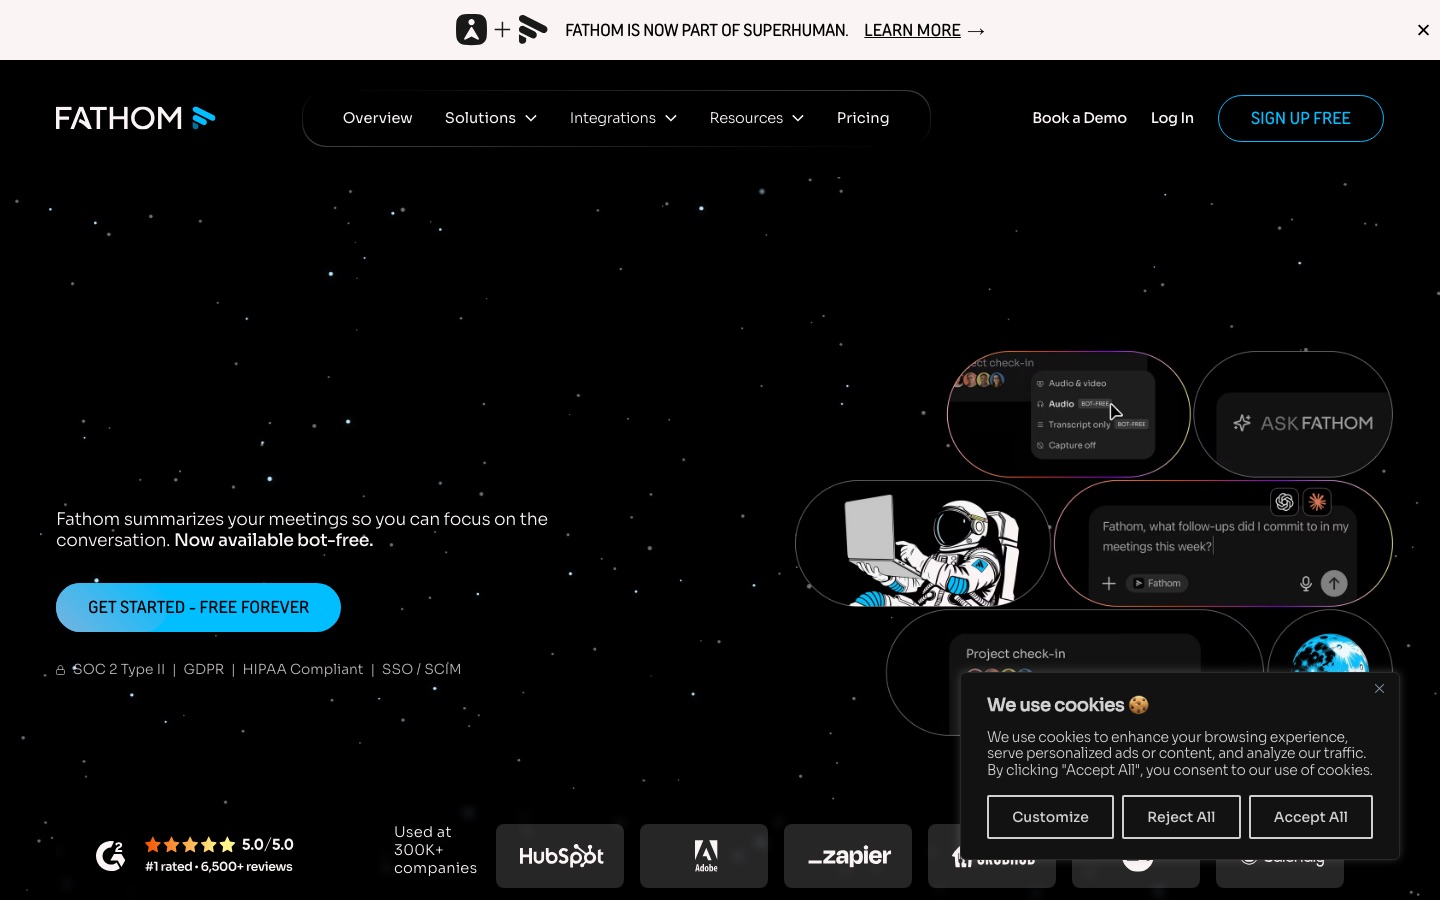Click the Ask Fathom sparkle card
Viewport: 1440px width, 900px height.
click(1293, 414)
